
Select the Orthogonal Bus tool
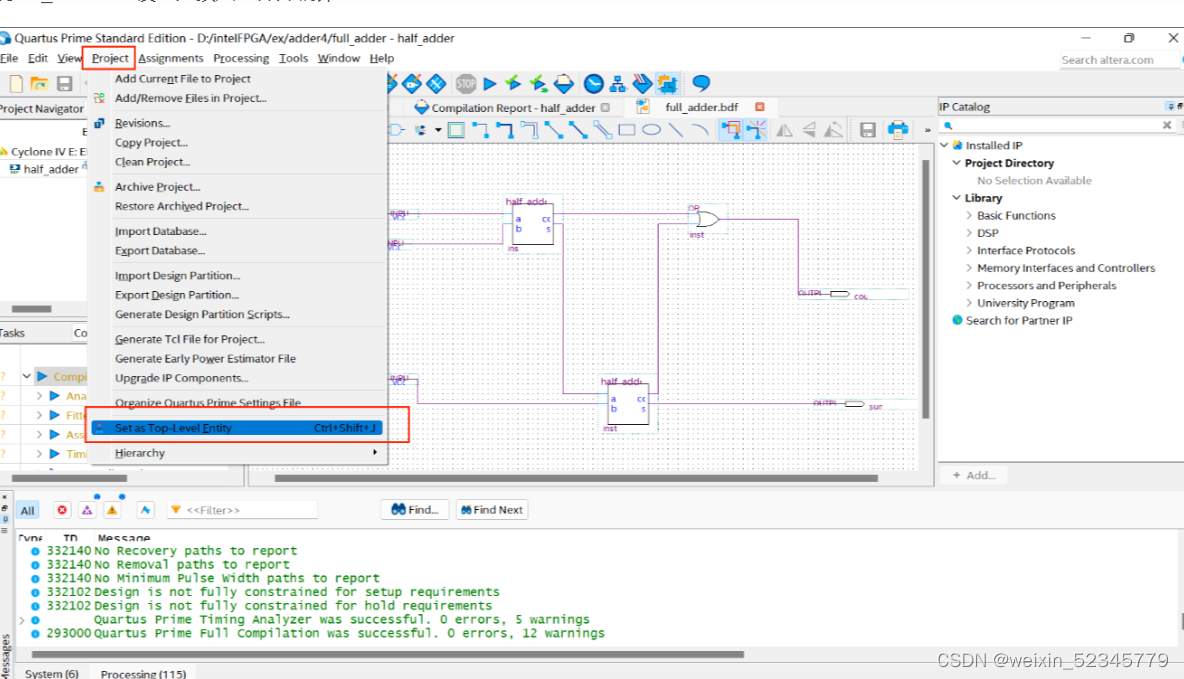pyautogui.click(x=504, y=130)
